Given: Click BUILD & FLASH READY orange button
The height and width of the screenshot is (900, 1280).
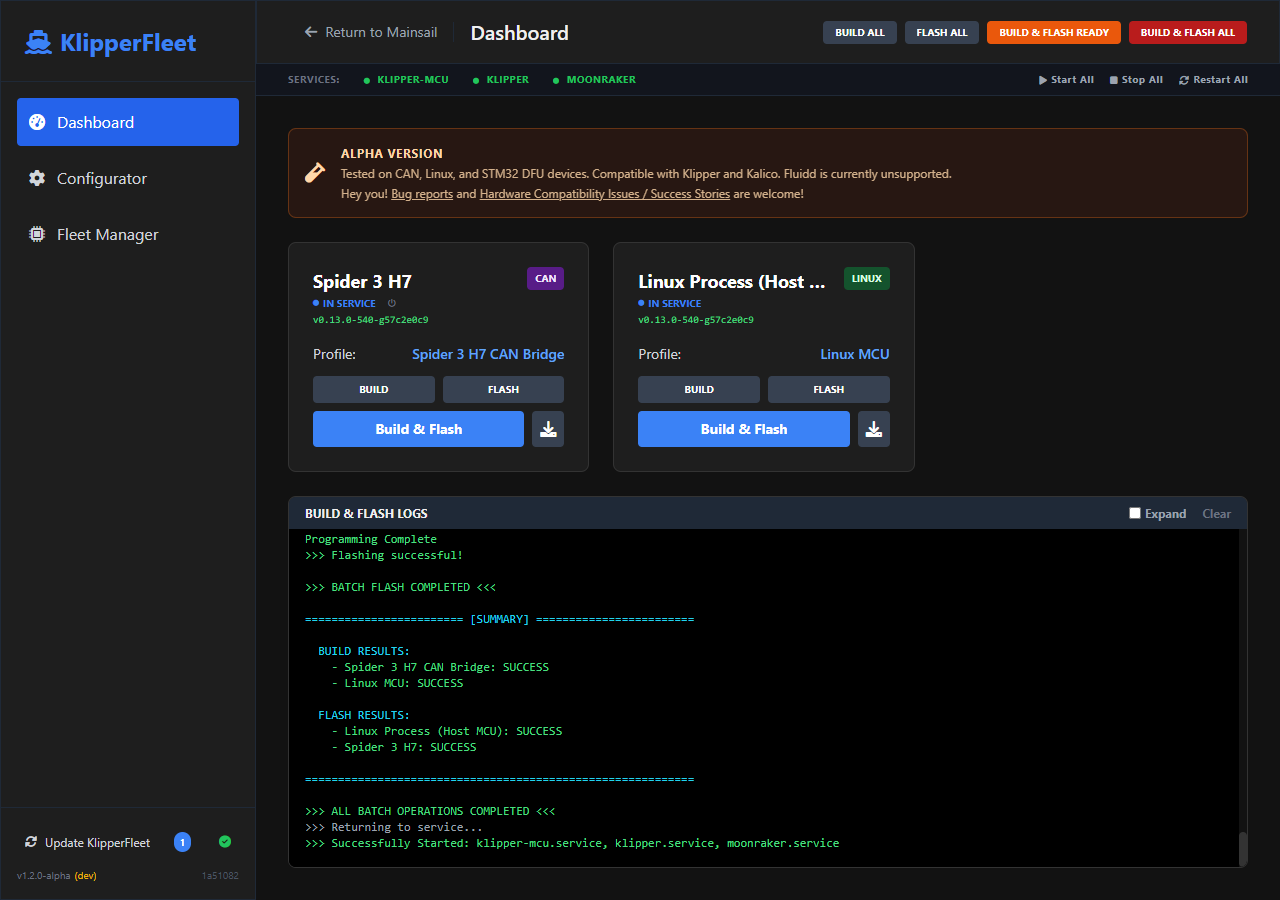Looking at the screenshot, I should coord(1054,32).
